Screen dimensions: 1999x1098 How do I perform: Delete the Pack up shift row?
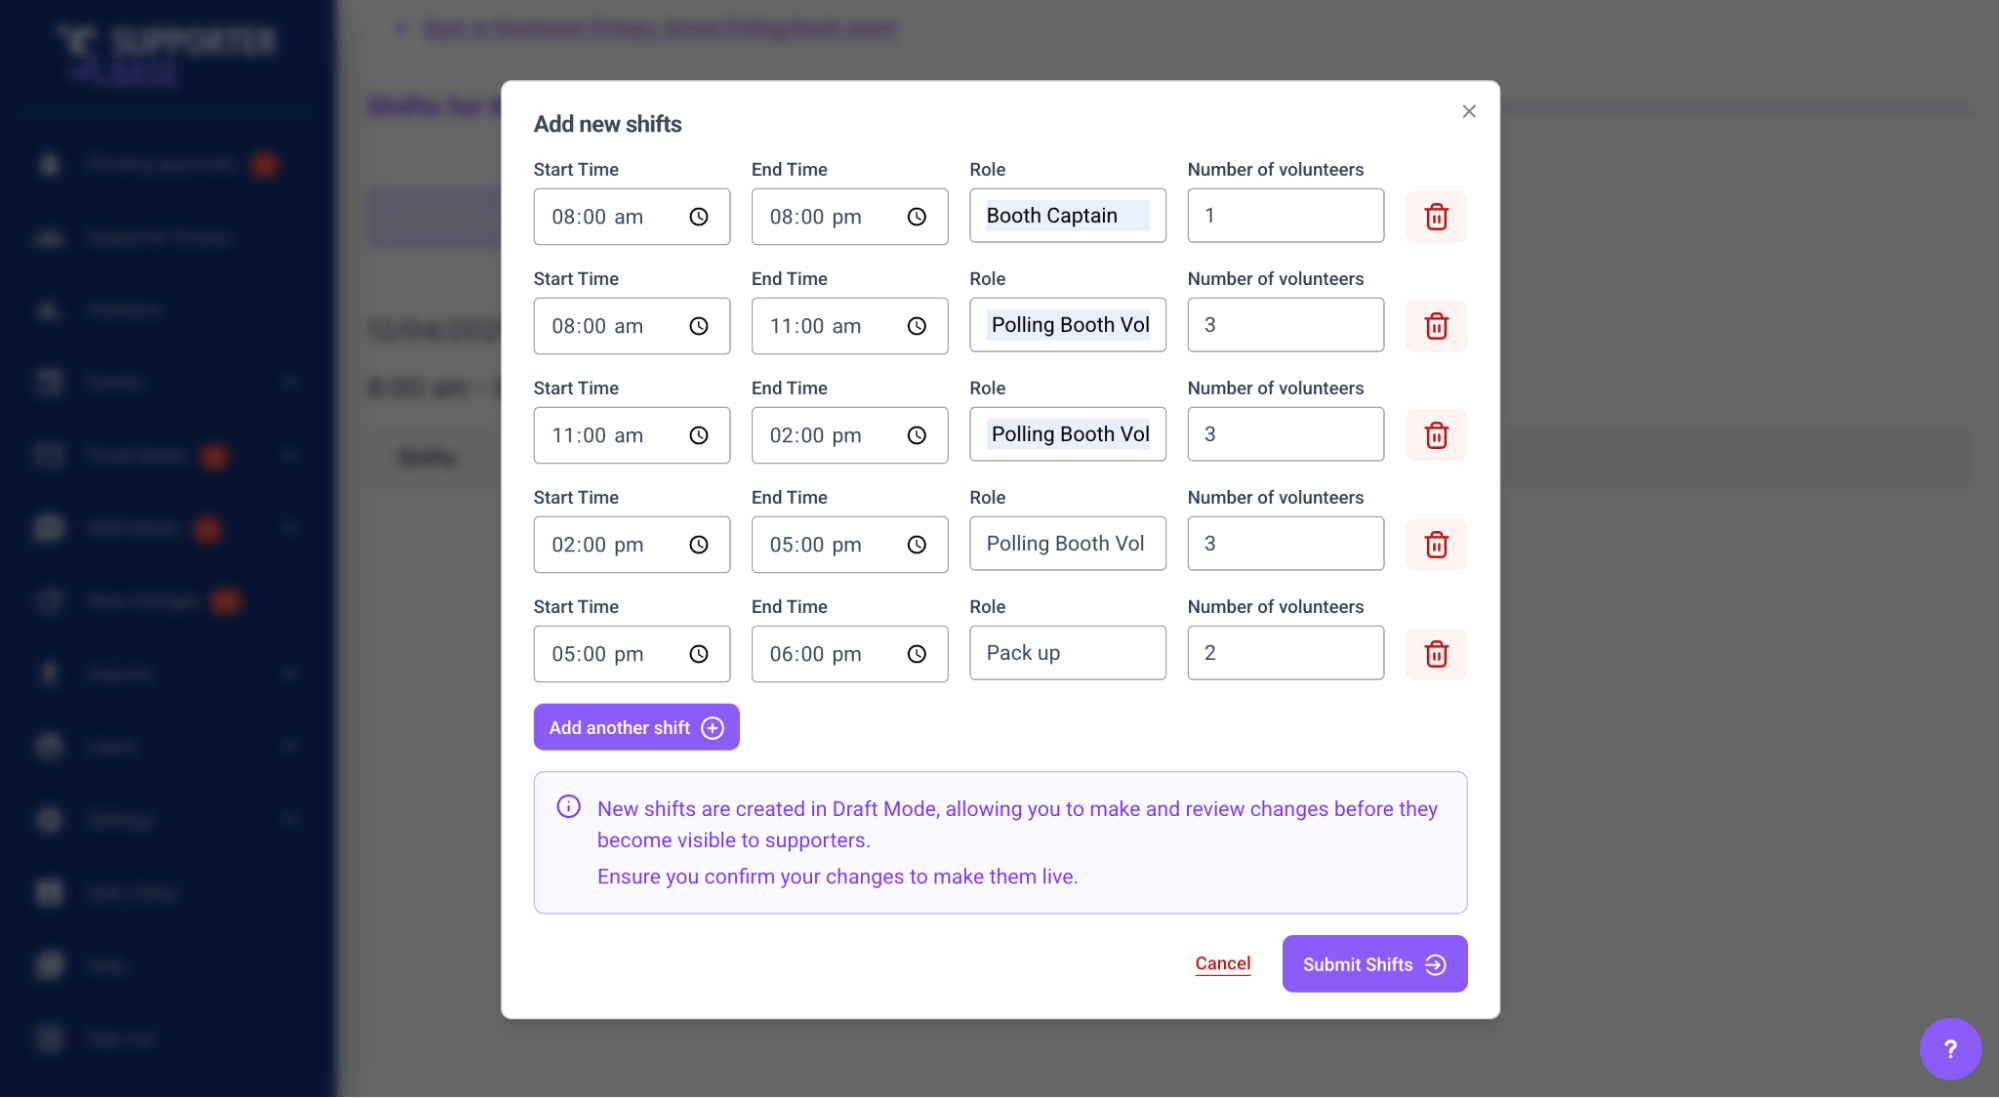1436,654
